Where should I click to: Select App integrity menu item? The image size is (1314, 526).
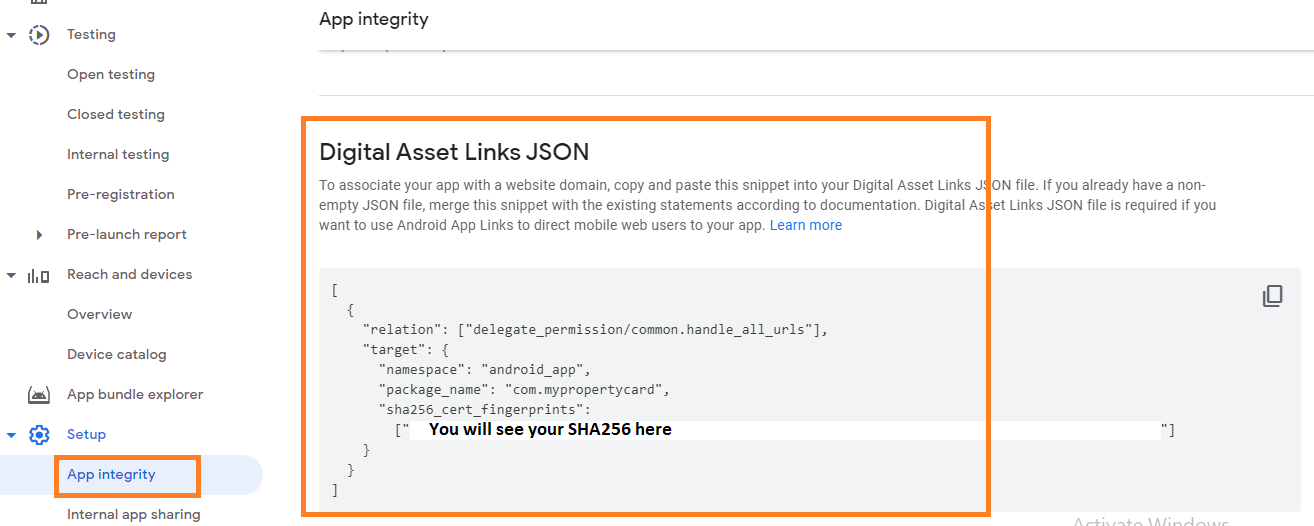coord(111,474)
